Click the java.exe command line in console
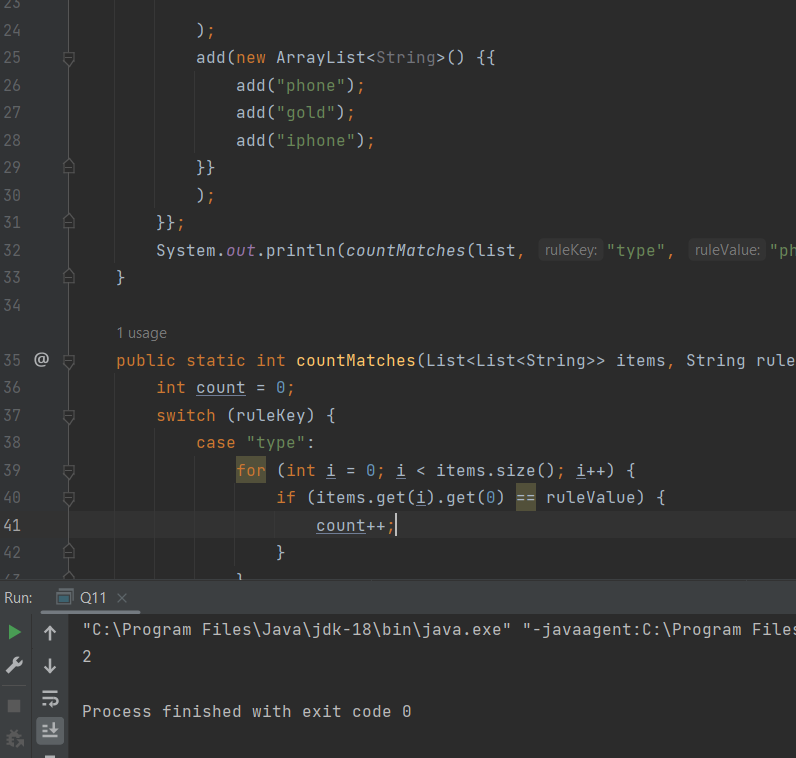 439,630
